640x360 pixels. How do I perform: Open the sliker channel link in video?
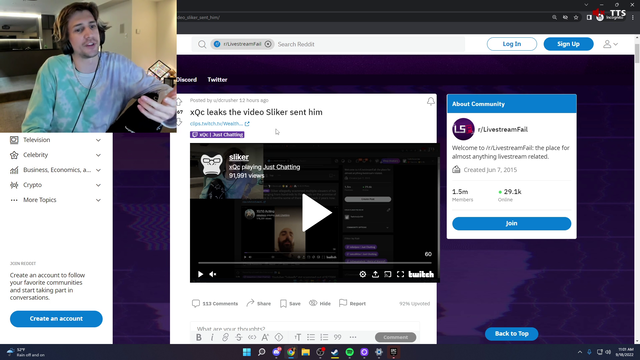(239, 157)
